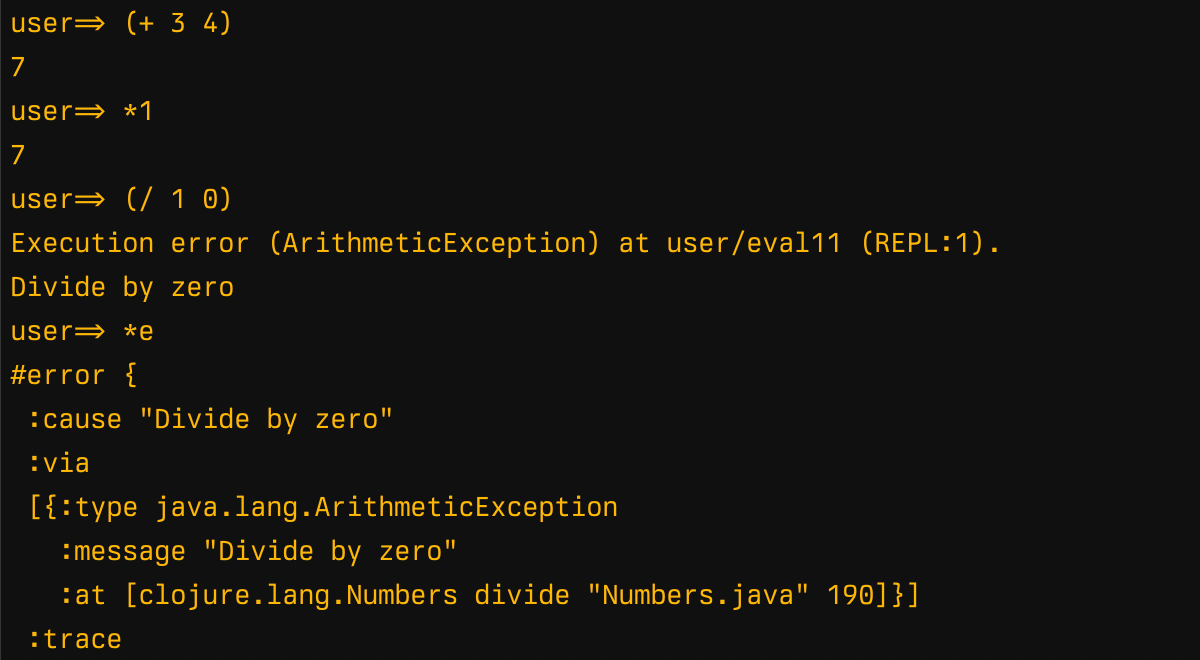Click the *e input at the prompt
The image size is (1200, 660).
click(138, 331)
